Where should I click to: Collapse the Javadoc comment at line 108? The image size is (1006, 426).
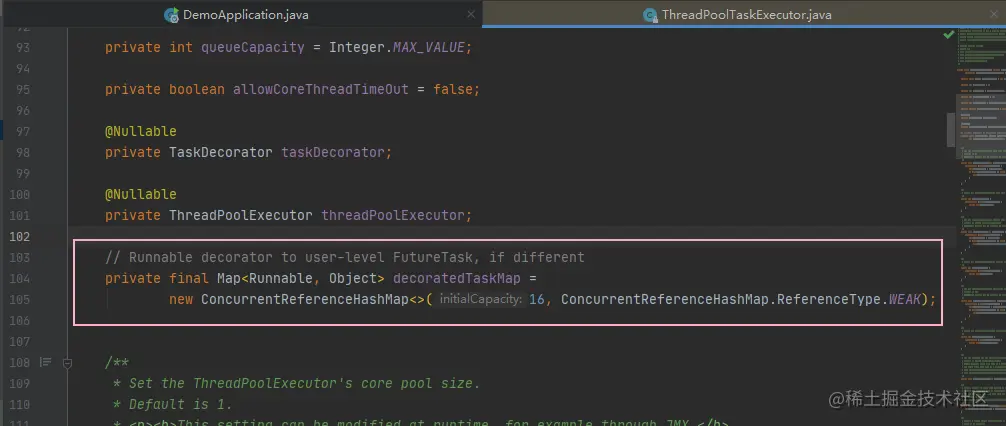pos(67,363)
